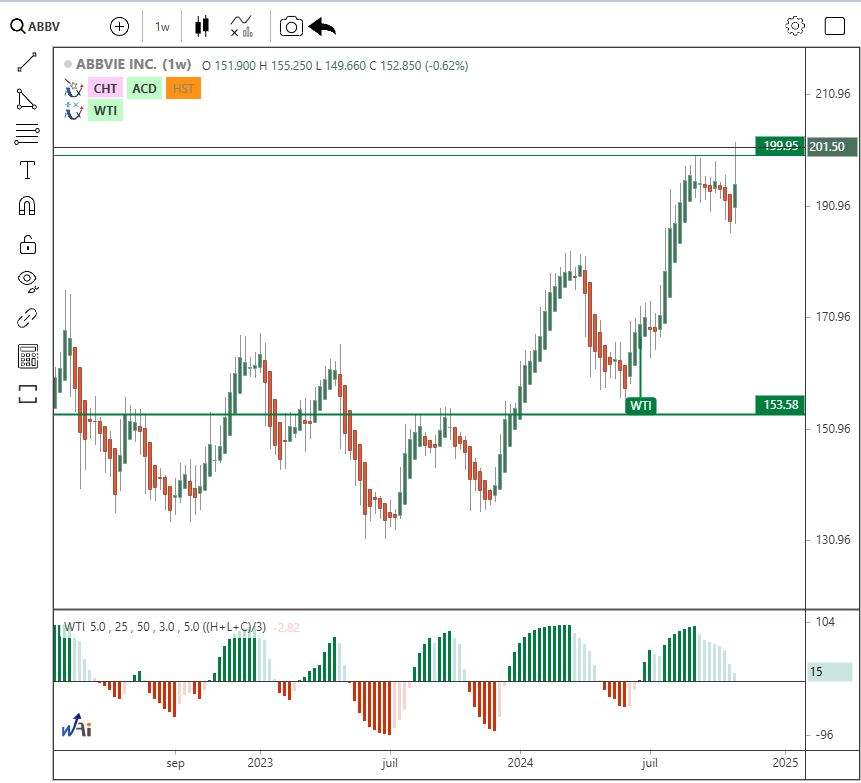The image size is (861, 783).
Task: Select the bracket measure tool
Action: pyautogui.click(x=27, y=394)
